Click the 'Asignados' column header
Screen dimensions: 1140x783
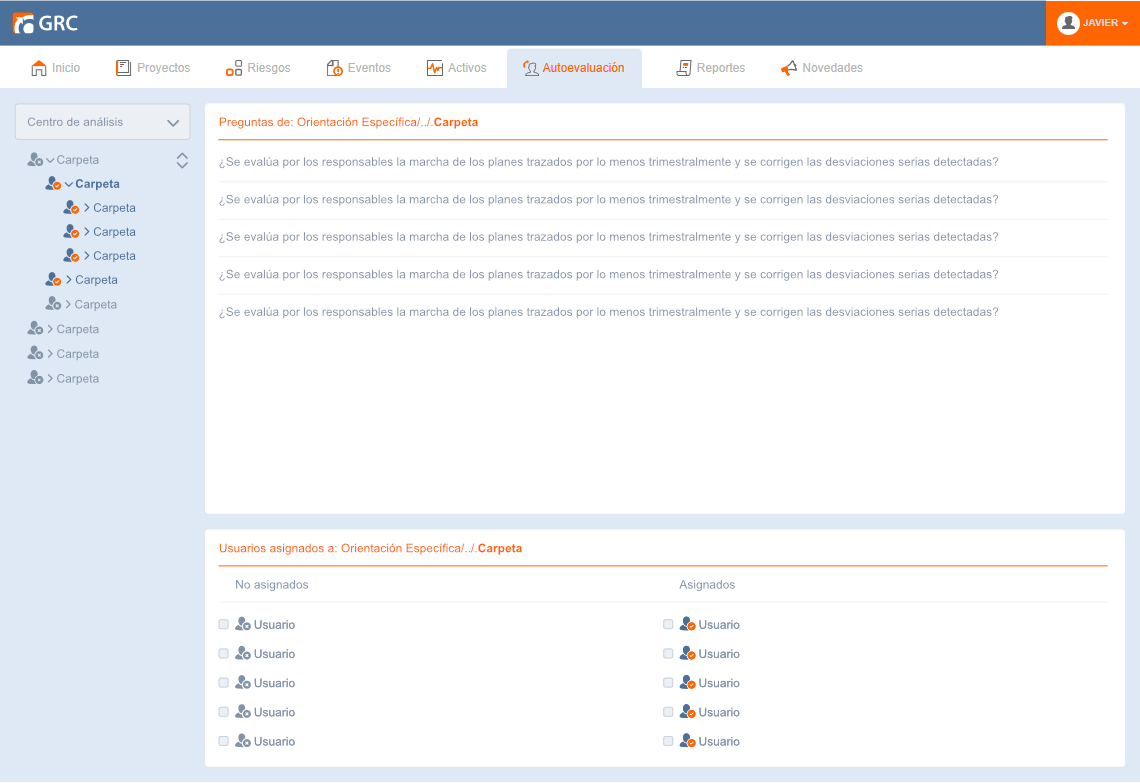(x=707, y=585)
